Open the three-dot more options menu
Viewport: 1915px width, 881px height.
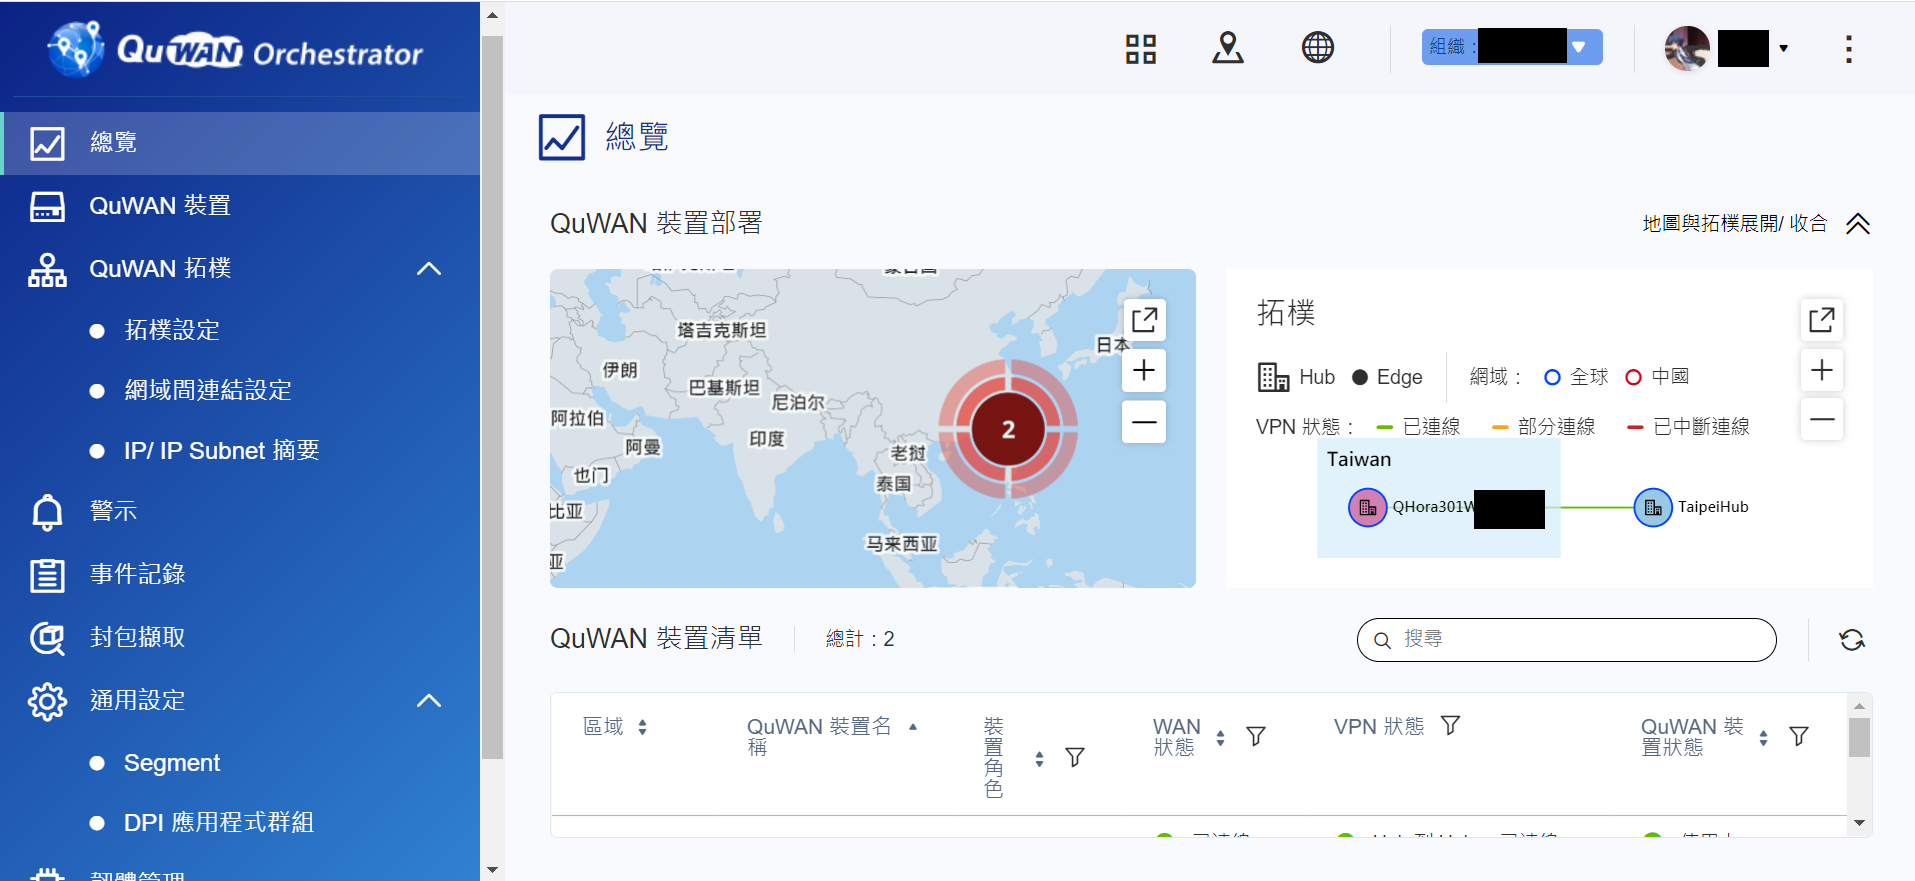[x=1848, y=49]
